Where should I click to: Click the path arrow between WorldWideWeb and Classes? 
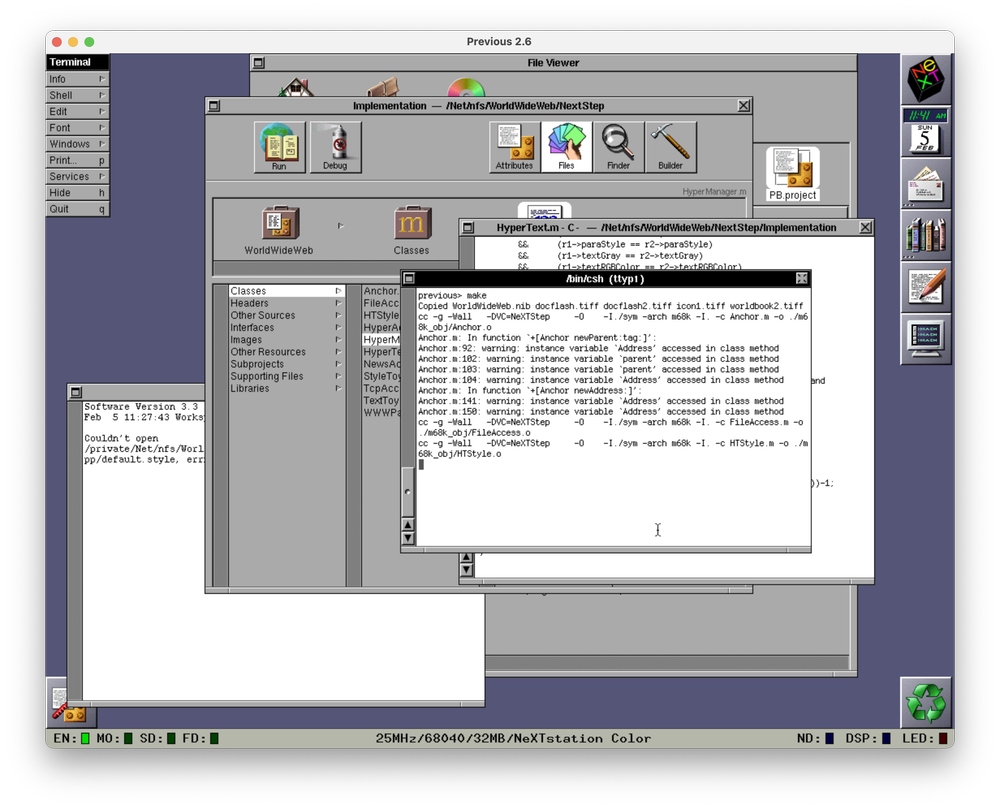pyautogui.click(x=341, y=225)
